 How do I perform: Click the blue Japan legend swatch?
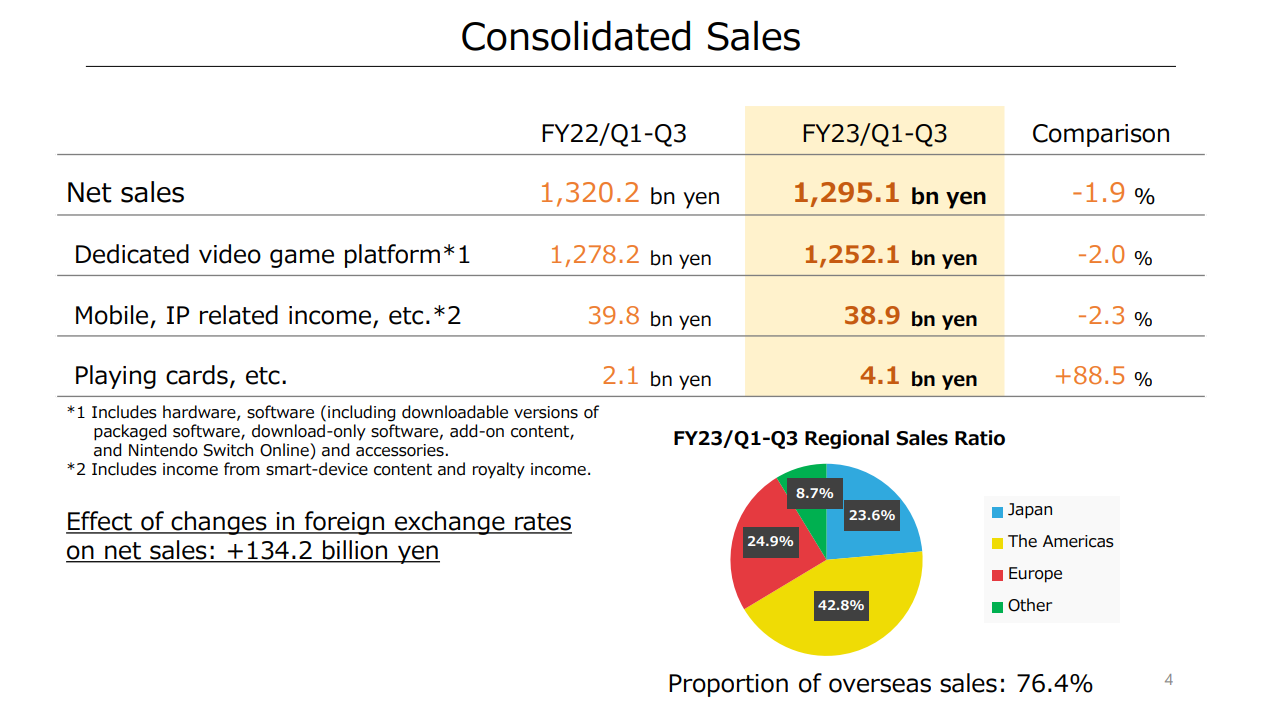[997, 511]
